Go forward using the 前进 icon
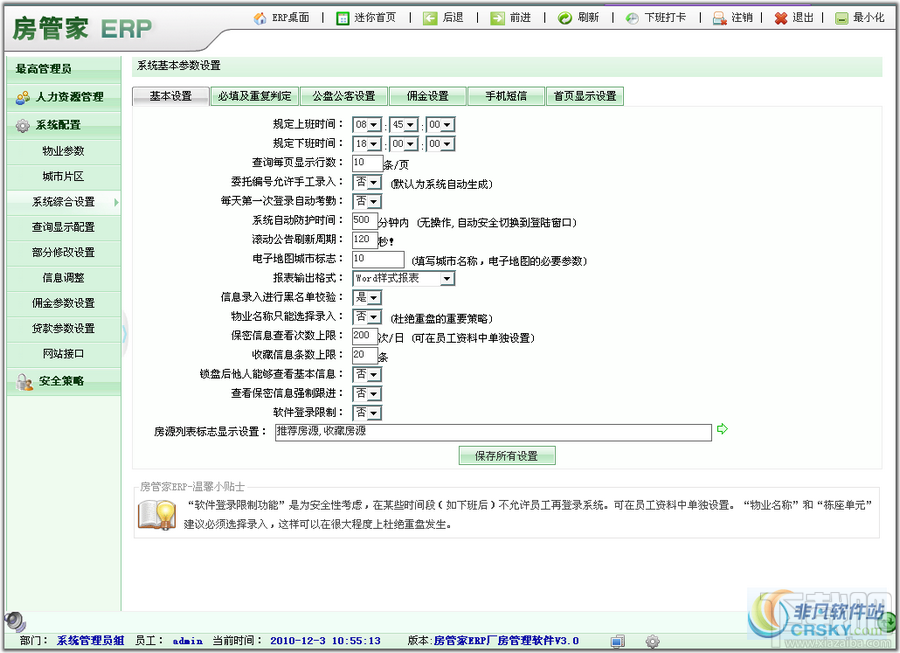 pyautogui.click(x=498, y=18)
